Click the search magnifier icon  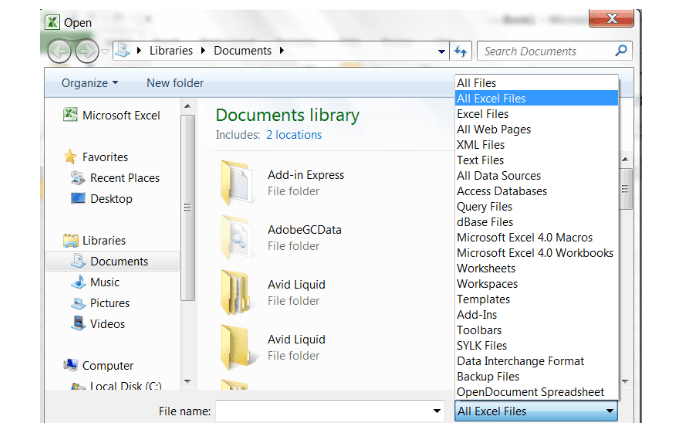tap(621, 51)
